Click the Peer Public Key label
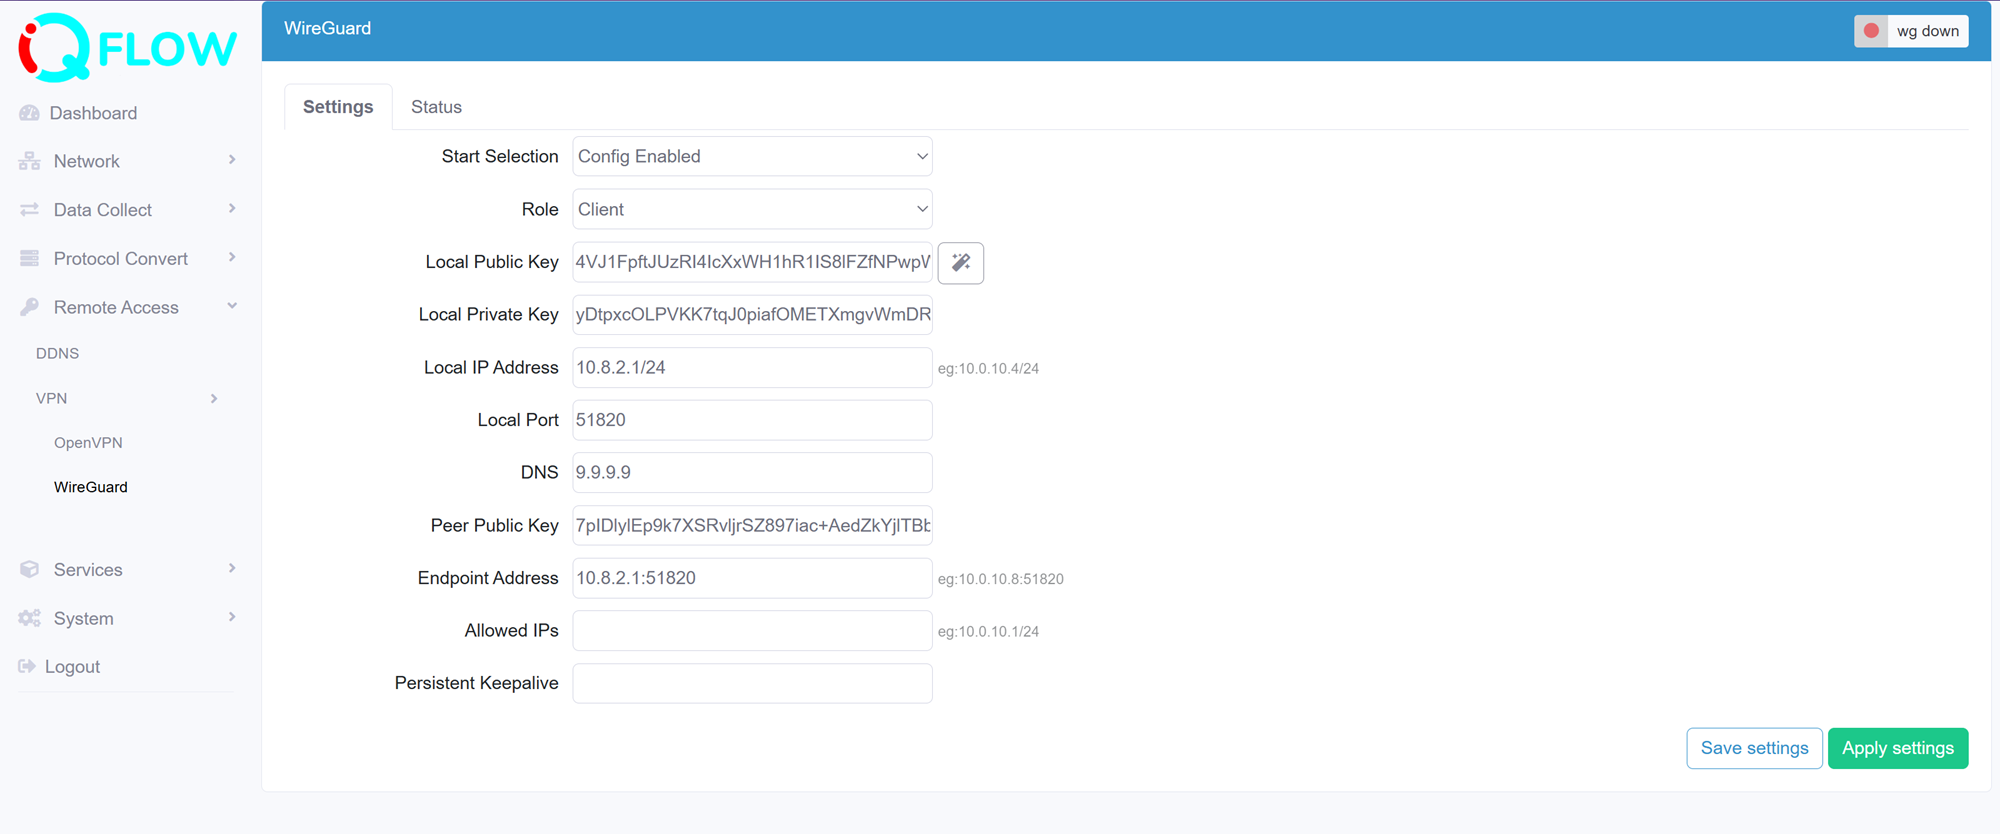Screen dimensions: 2000x834 [x=494, y=525]
